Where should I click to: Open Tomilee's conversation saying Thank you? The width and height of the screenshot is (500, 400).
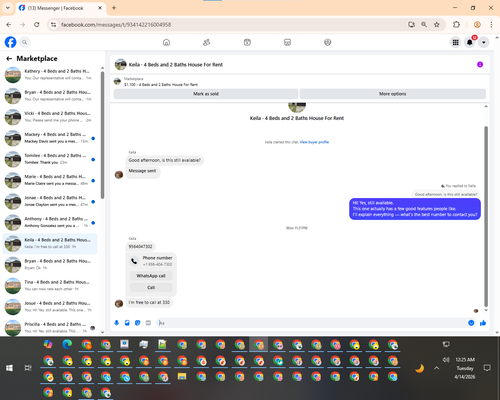(x=50, y=159)
